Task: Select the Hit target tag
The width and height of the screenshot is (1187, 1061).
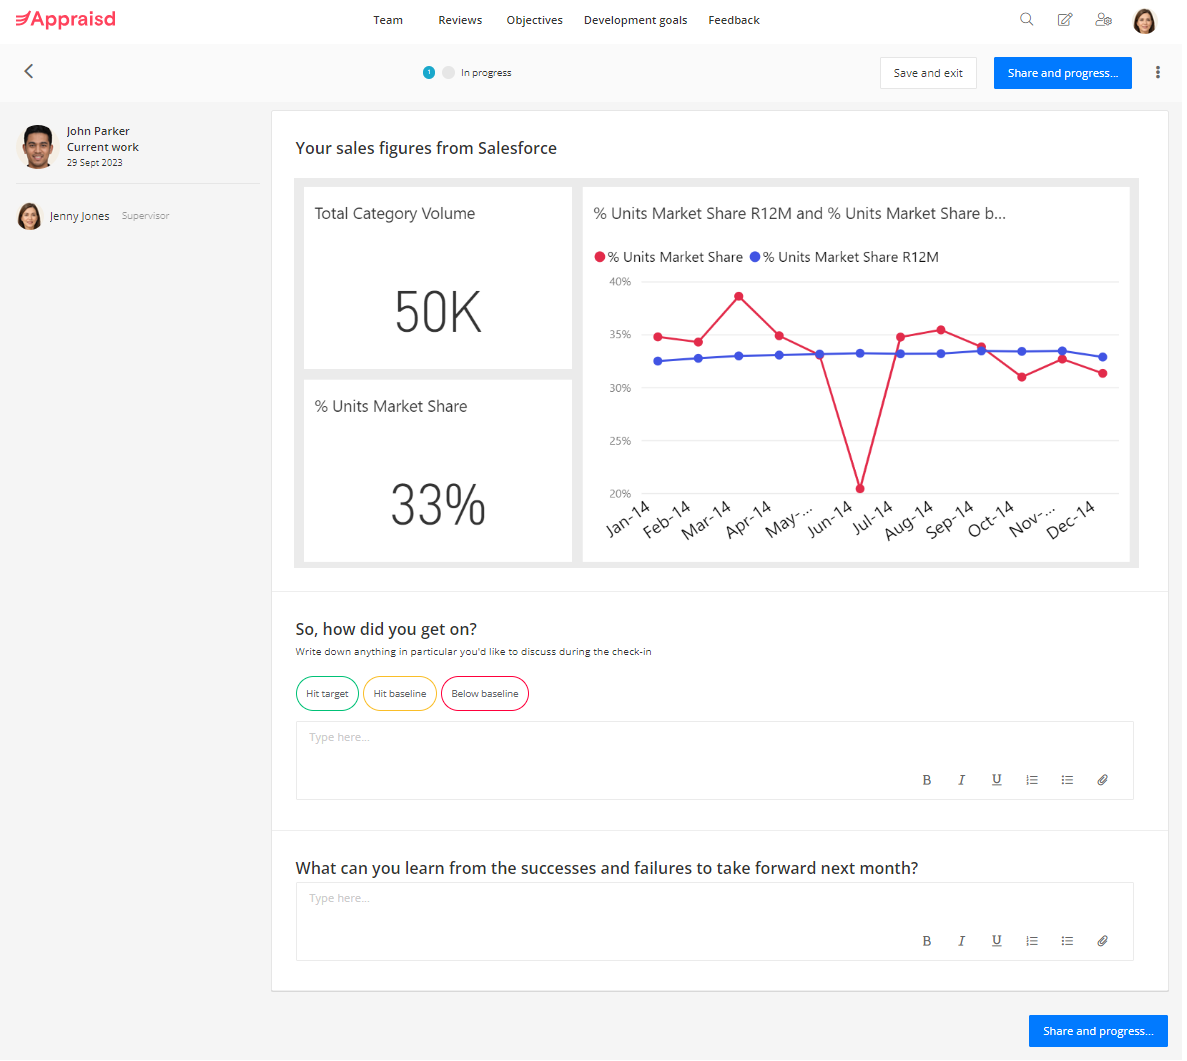Action: [327, 694]
